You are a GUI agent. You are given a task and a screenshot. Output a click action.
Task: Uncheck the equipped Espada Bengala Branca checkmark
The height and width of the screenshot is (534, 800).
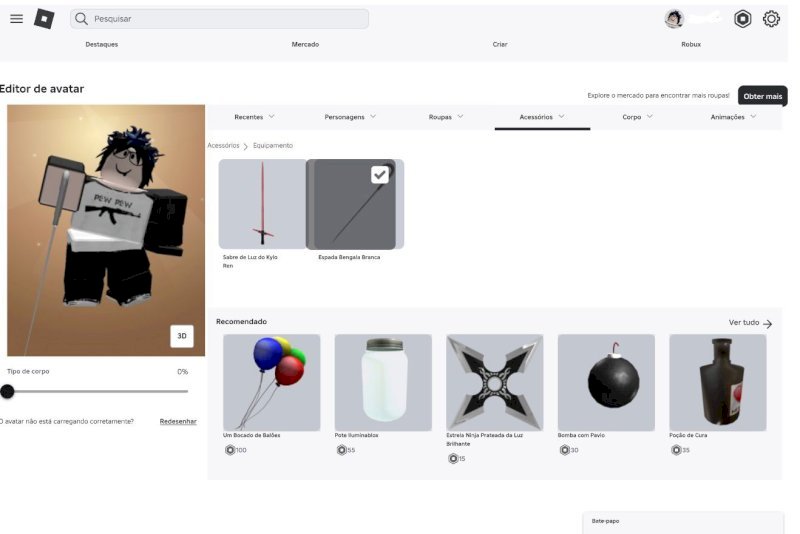(380, 175)
